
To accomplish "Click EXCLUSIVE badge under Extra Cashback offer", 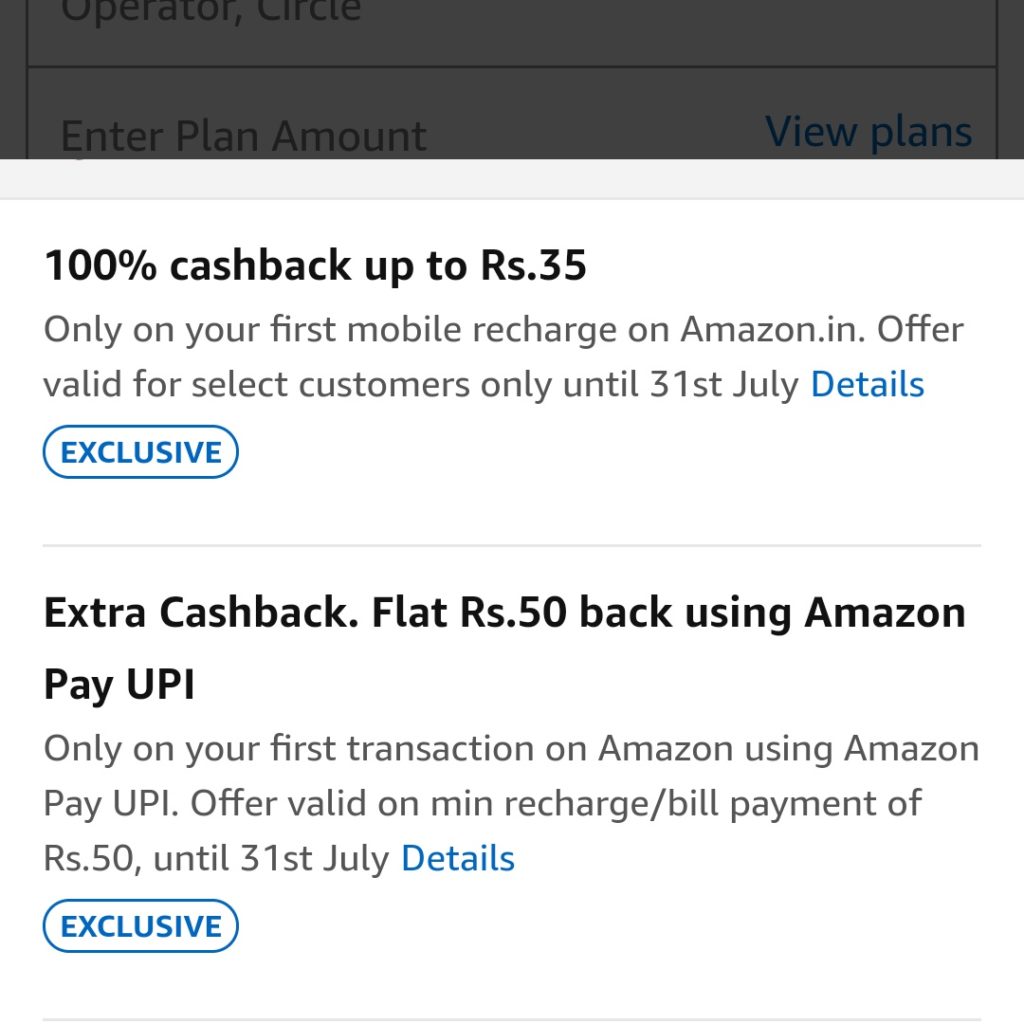I will tap(141, 926).
